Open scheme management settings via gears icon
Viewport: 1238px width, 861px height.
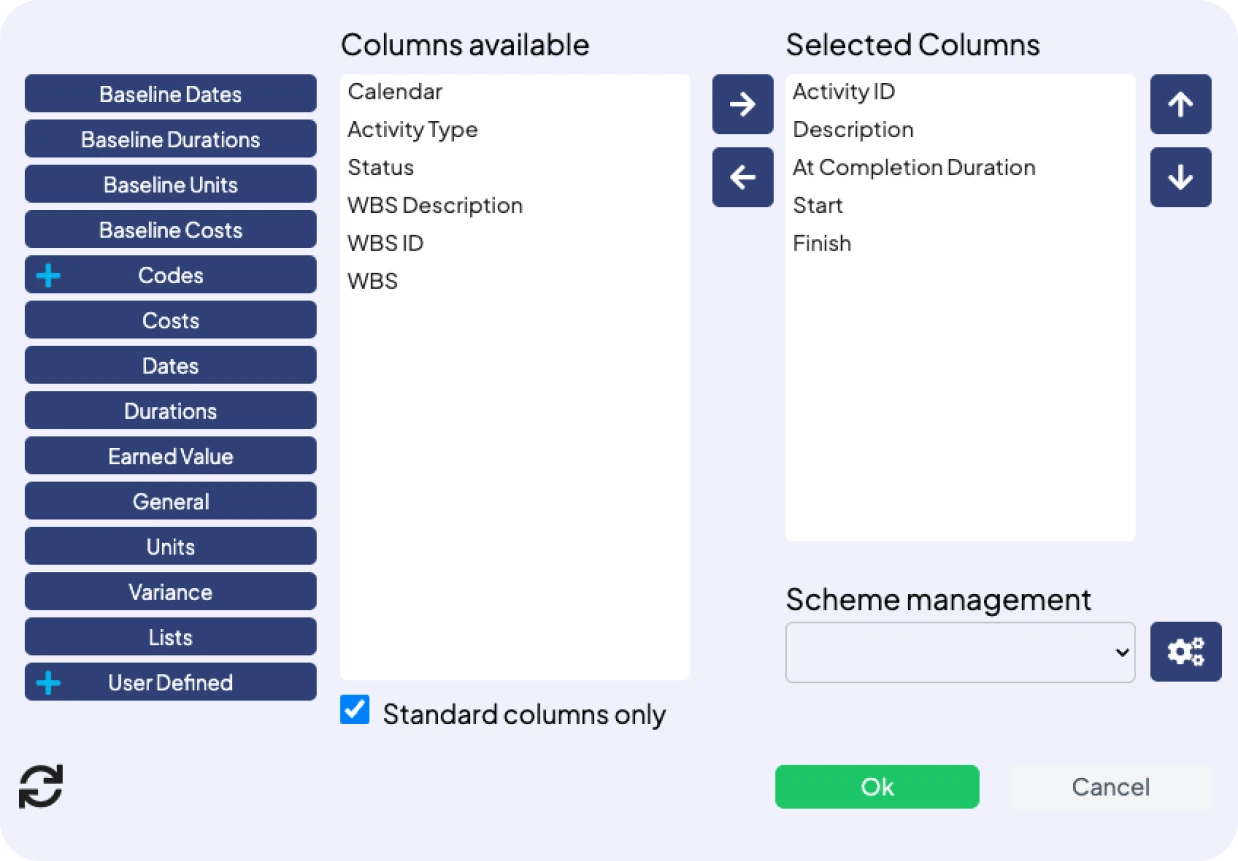[x=1186, y=651]
